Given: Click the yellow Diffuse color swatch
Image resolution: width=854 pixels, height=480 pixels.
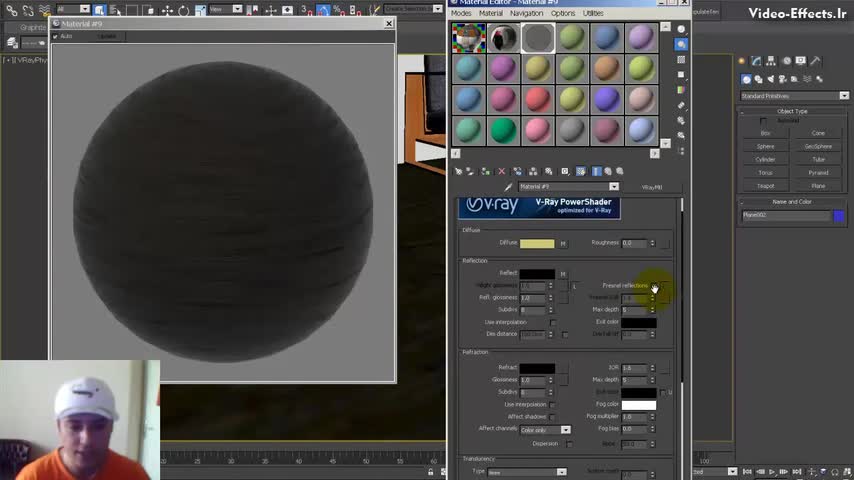Looking at the screenshot, I should [x=536, y=243].
